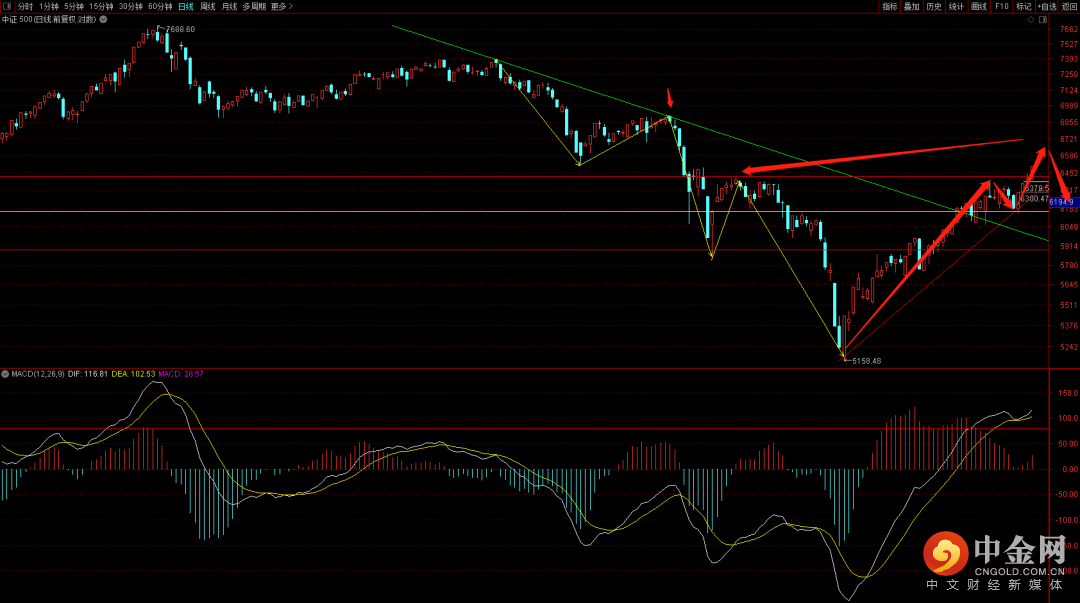
Task: Click the 7688.60 high price label
Action: click(180, 30)
